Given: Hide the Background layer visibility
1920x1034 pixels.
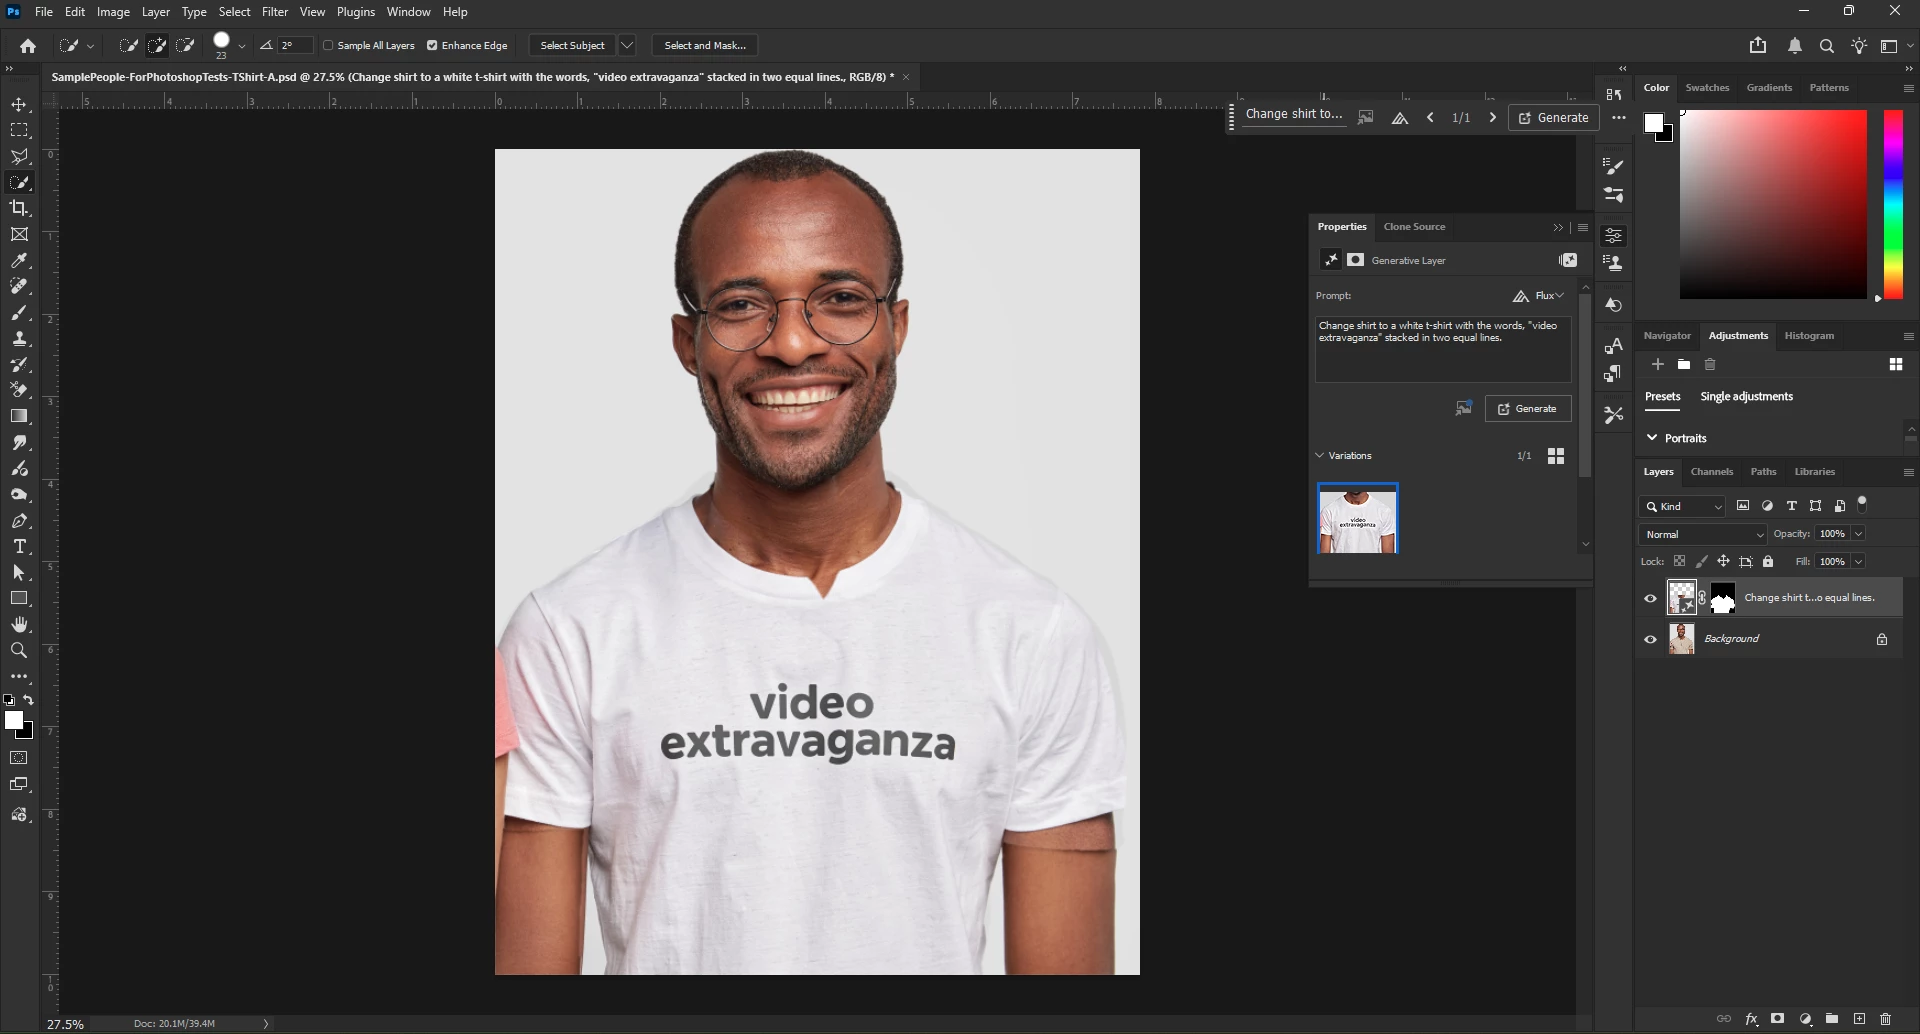Looking at the screenshot, I should [1650, 640].
